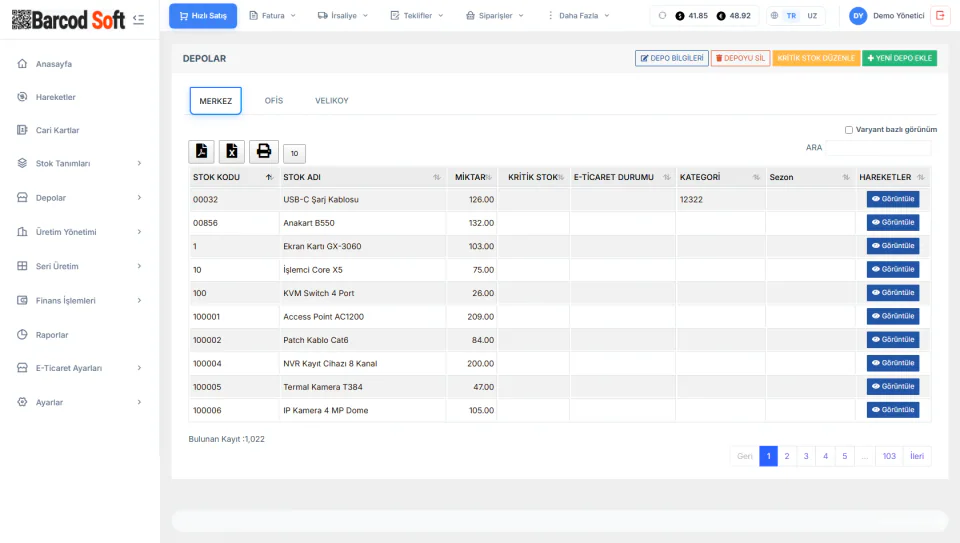Collapse the sidebar with the menu toggle icon

coord(138,20)
